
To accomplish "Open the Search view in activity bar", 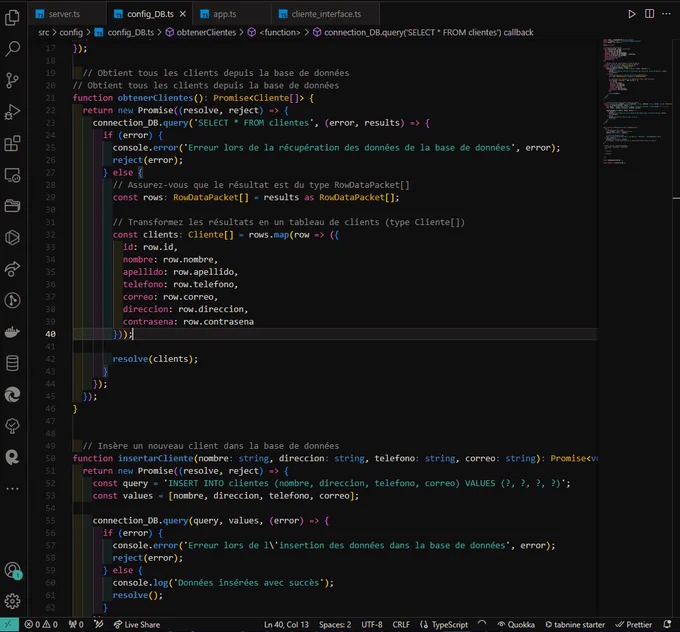I will click(x=12, y=49).
